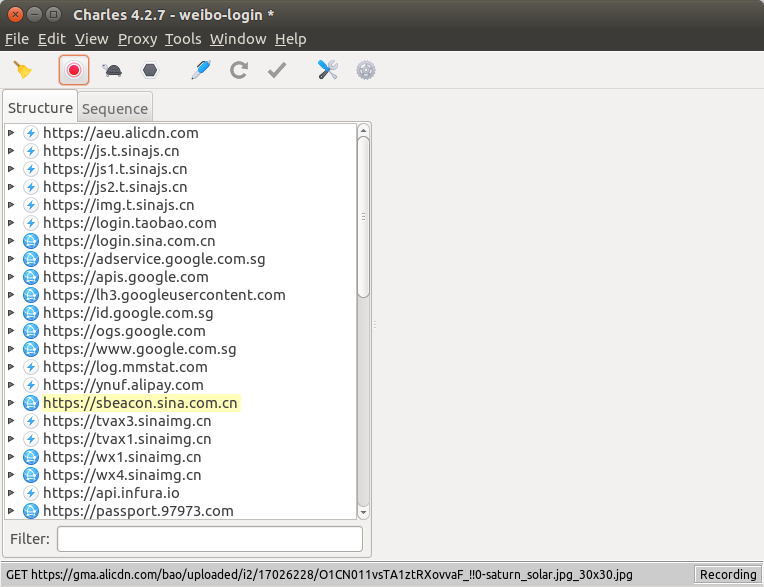Click the GET gma.alicdn.com status bar text
Screen dimensions: 764x587
point(319,575)
